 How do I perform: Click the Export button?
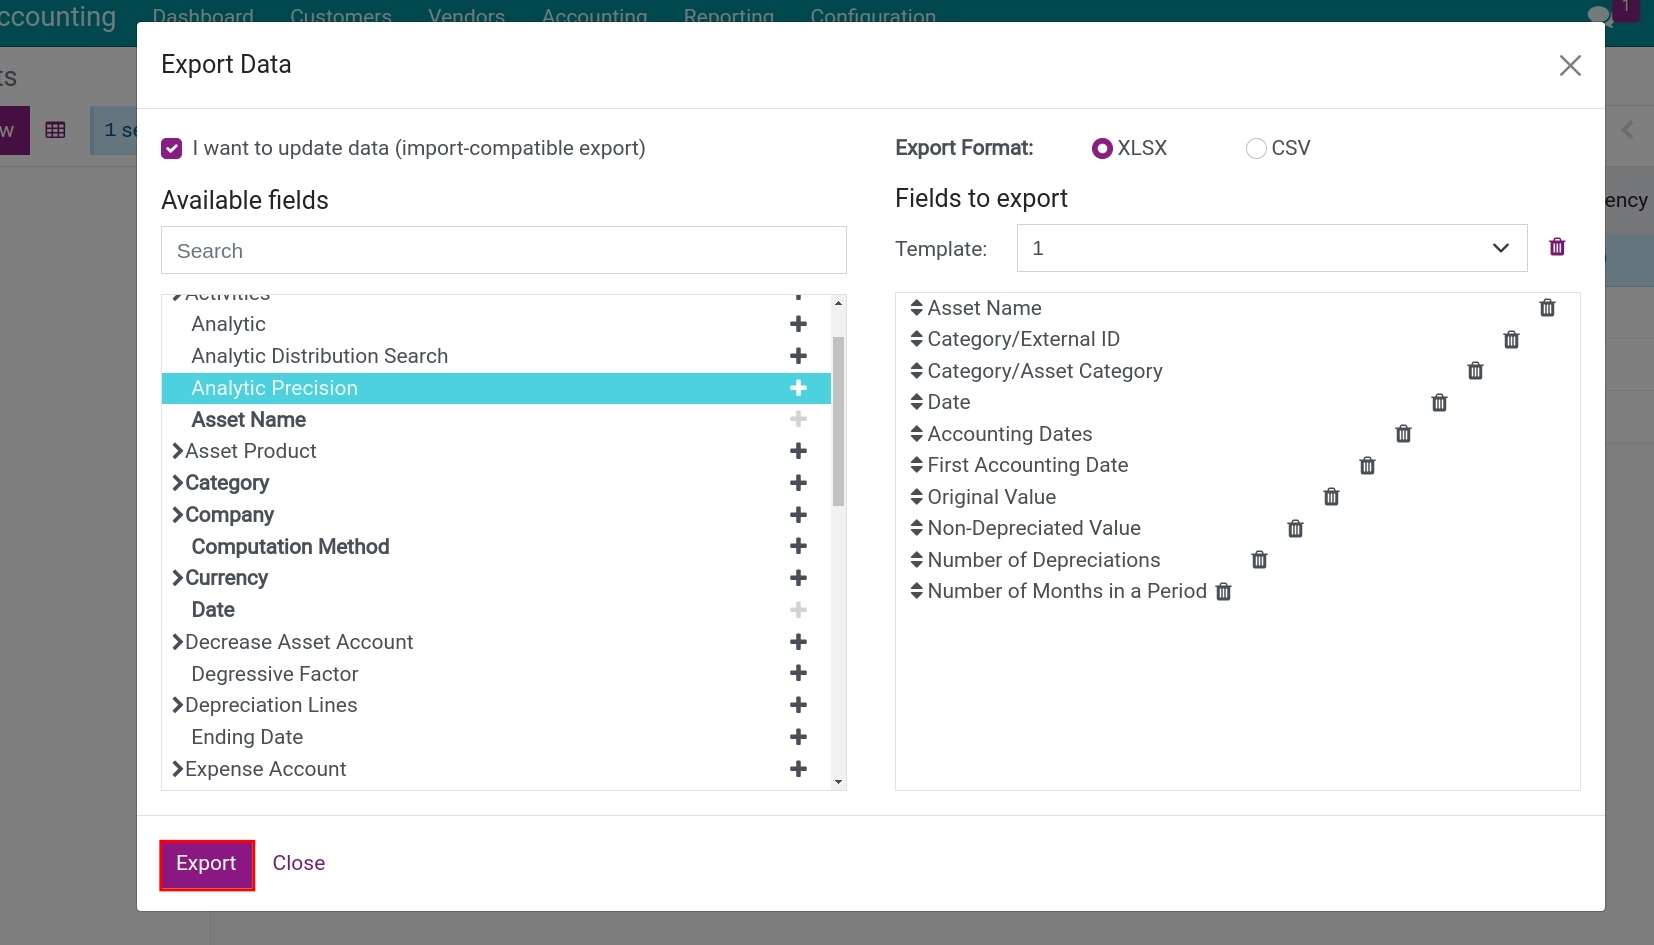pyautogui.click(x=206, y=864)
